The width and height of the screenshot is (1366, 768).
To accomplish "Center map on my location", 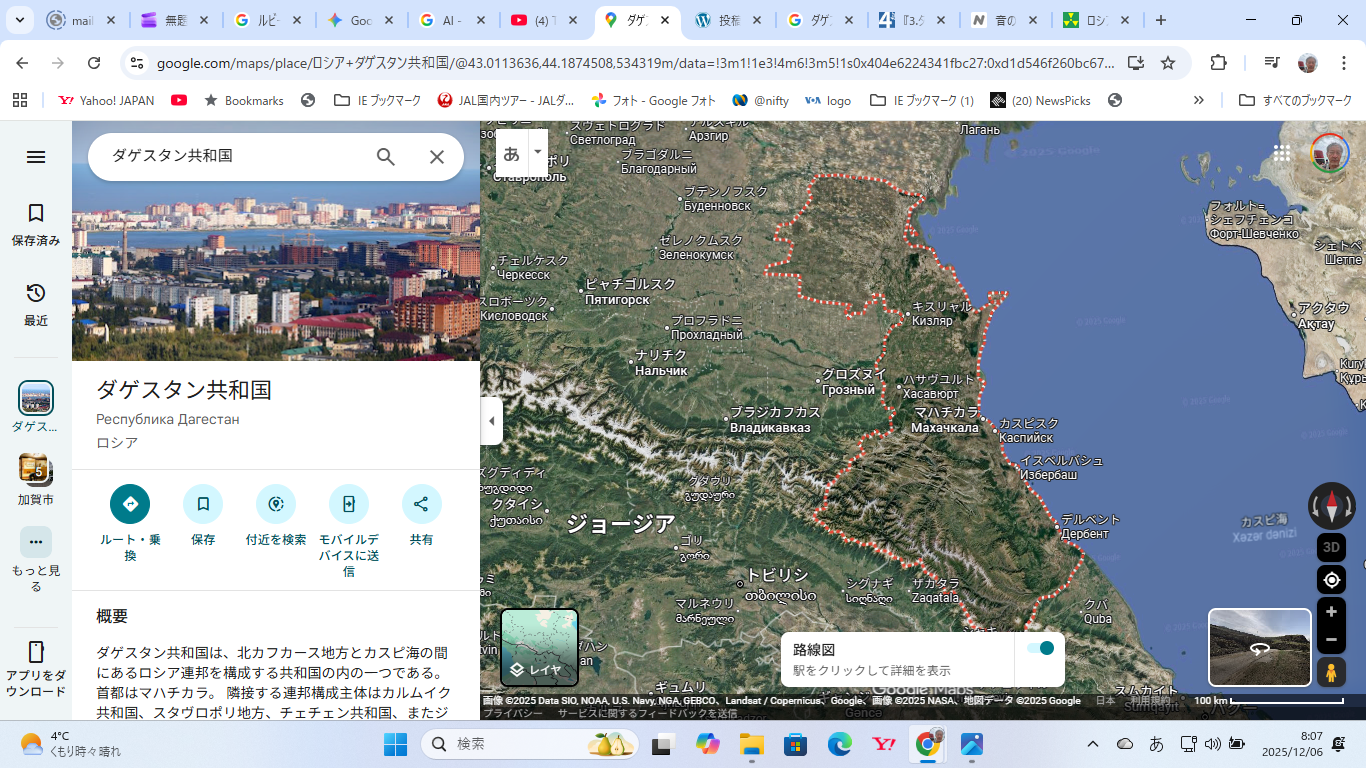I will [1331, 580].
